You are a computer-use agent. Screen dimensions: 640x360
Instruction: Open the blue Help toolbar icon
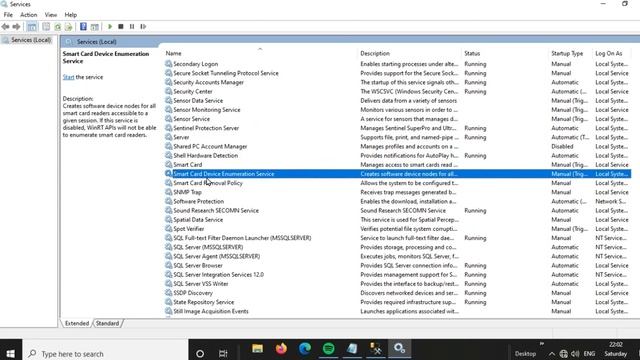[83, 27]
